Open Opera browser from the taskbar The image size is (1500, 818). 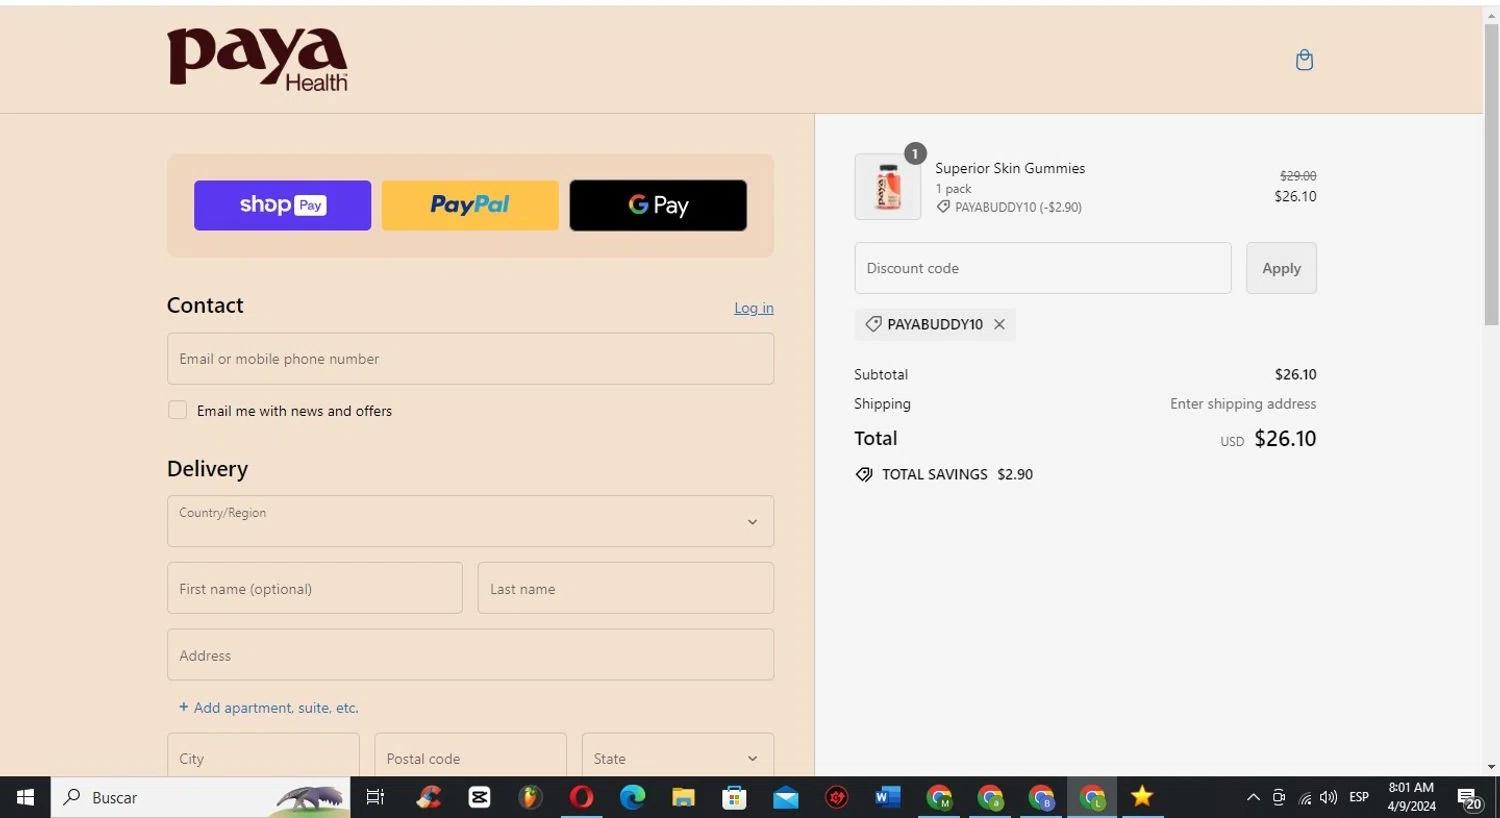pos(581,797)
